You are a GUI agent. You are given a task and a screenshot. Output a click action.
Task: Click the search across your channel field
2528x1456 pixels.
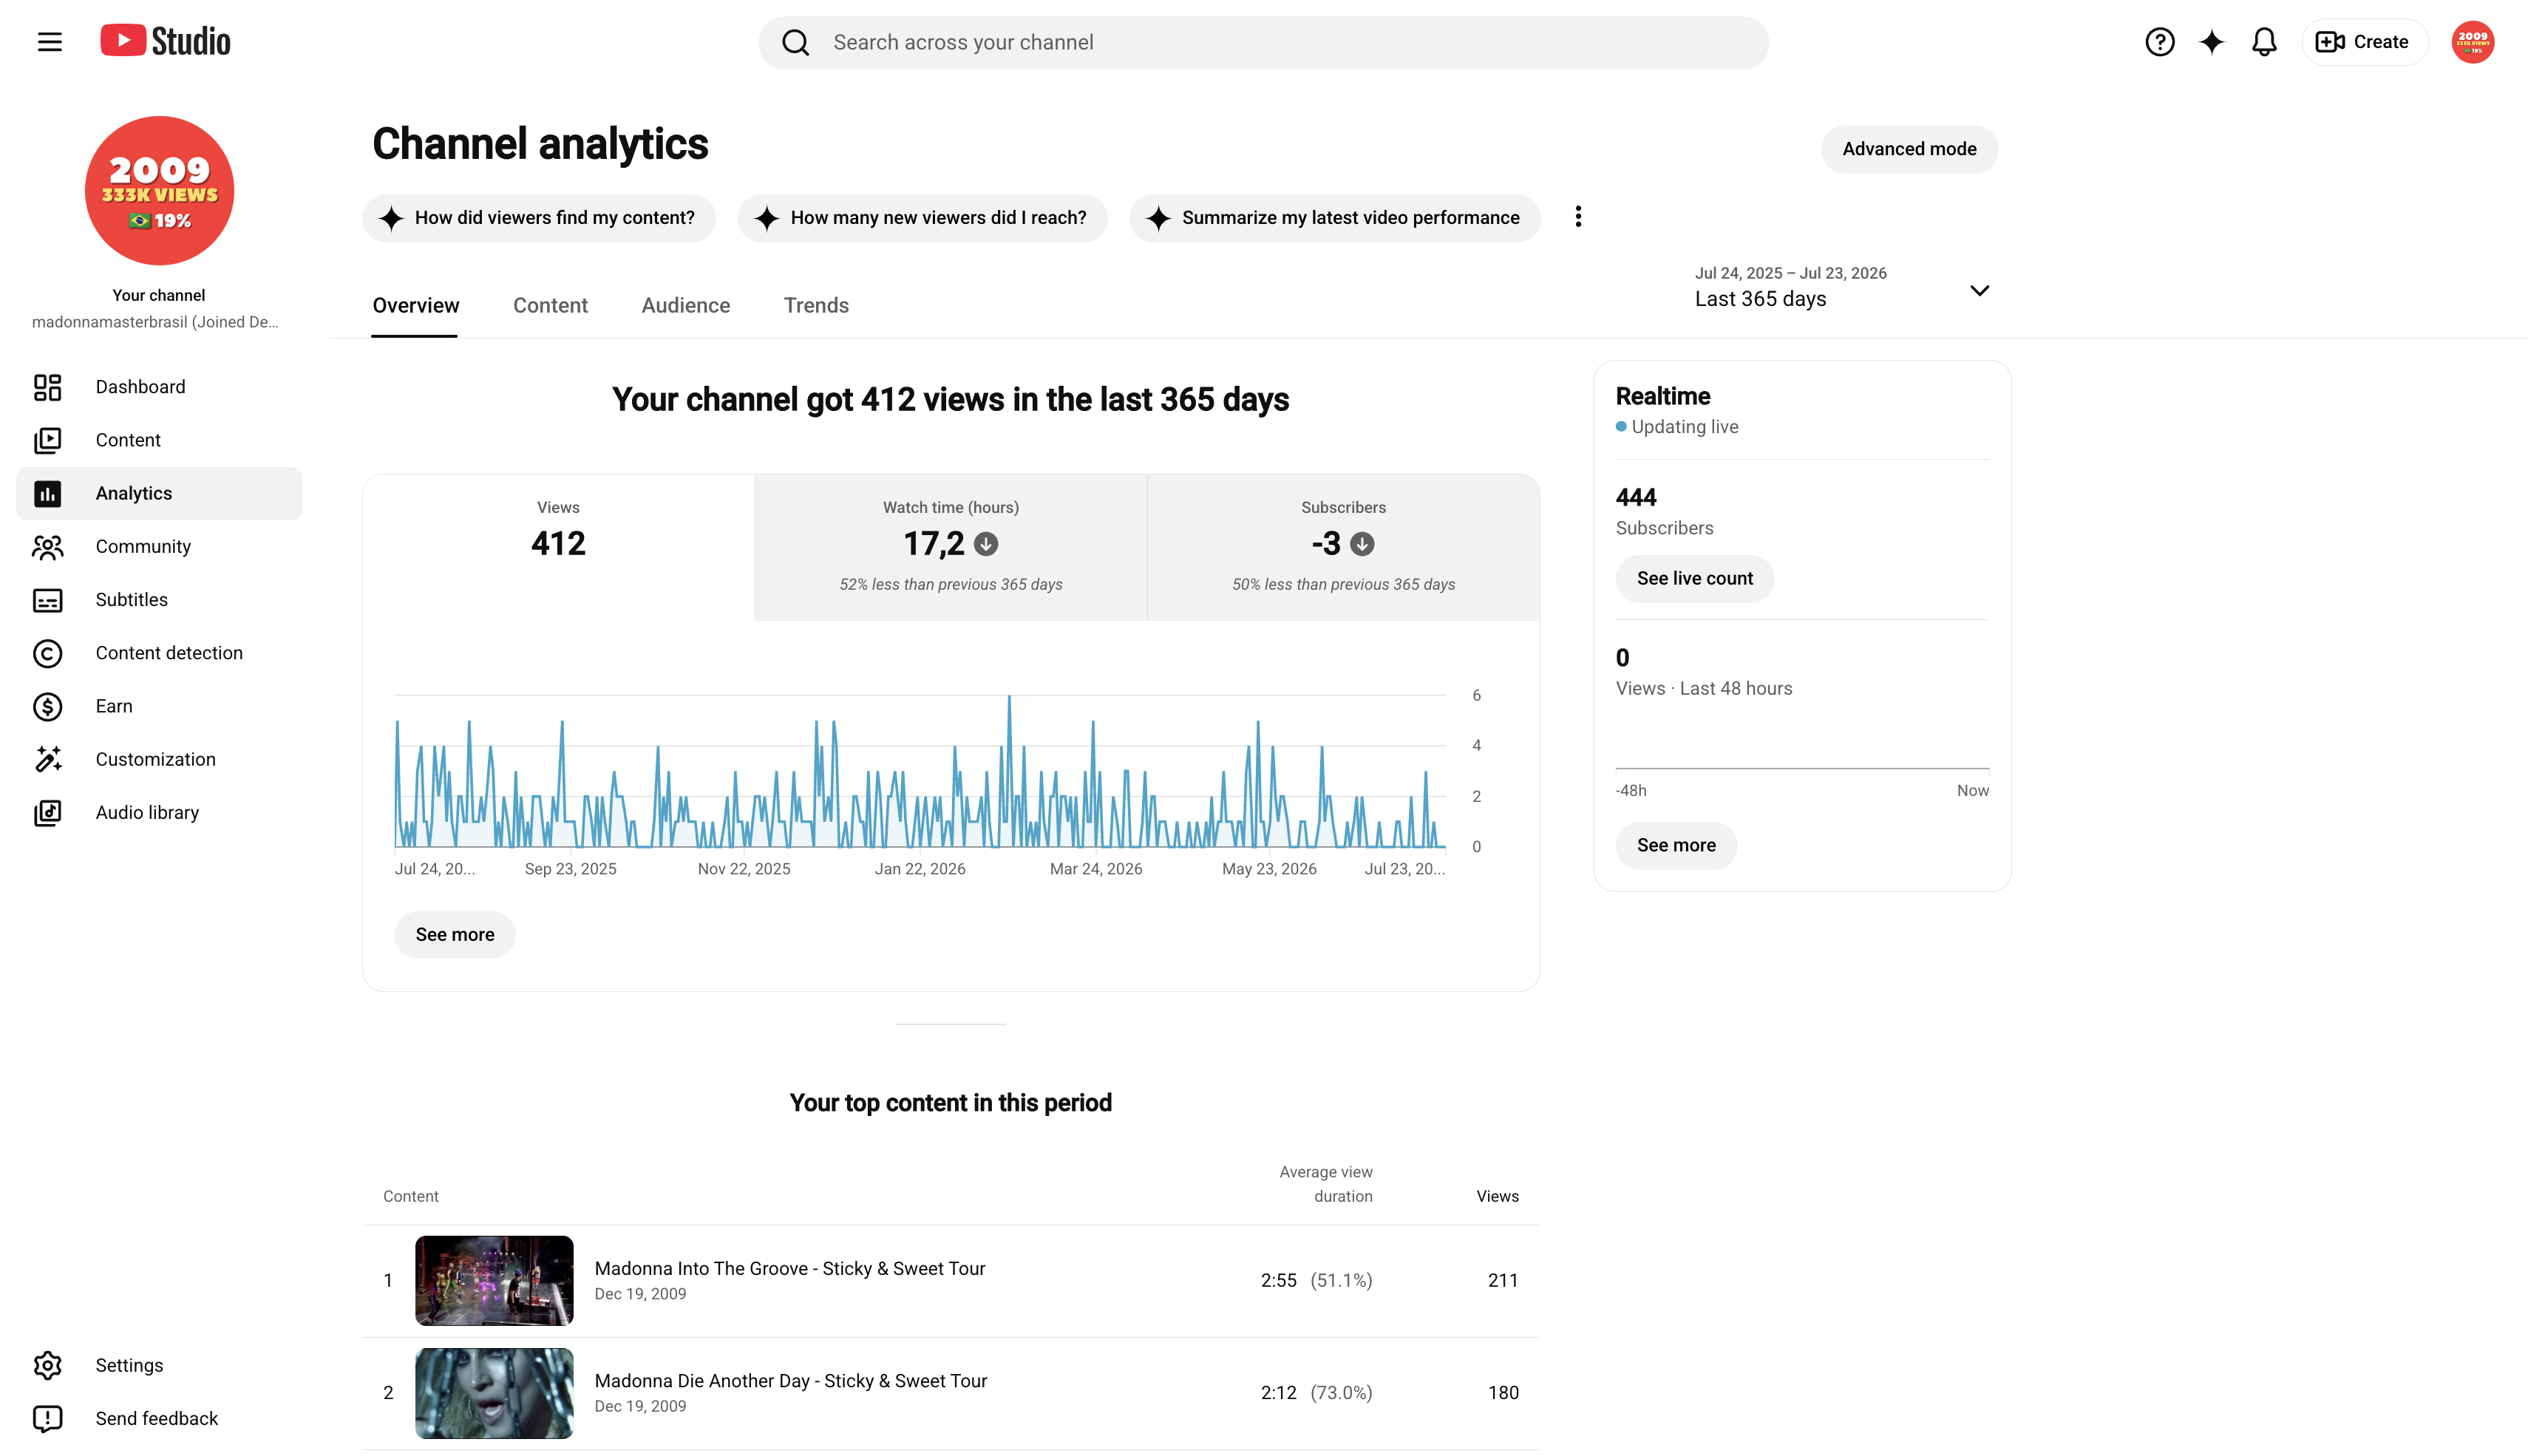[x=1264, y=42]
